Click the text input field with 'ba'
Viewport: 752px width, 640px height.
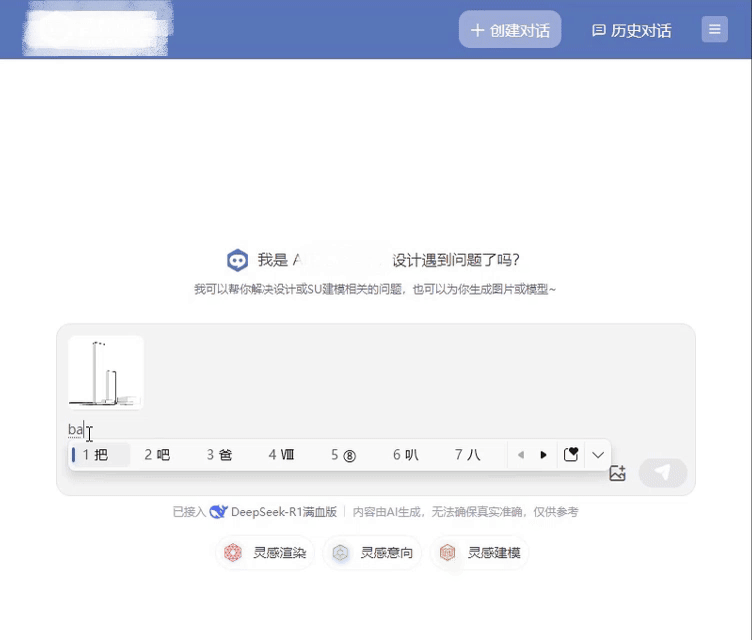click(300, 430)
